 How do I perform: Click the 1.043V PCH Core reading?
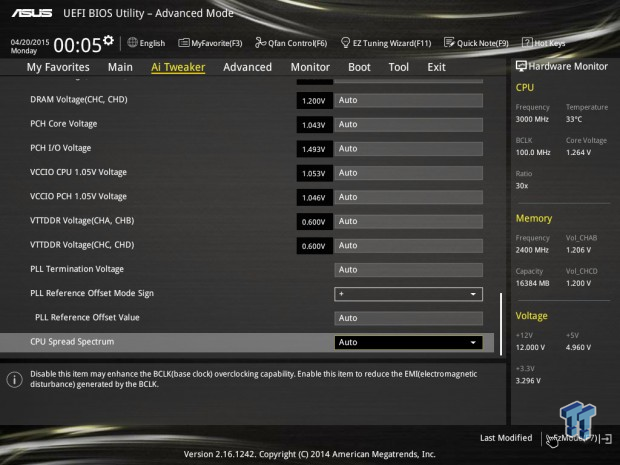(314, 125)
